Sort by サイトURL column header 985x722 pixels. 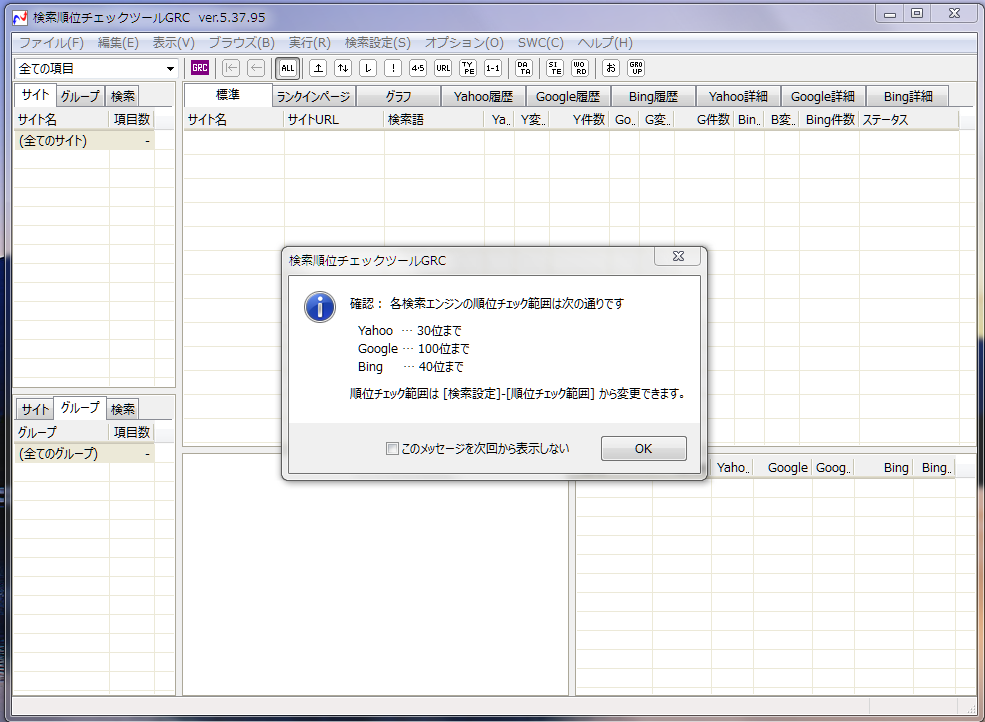[x=334, y=119]
